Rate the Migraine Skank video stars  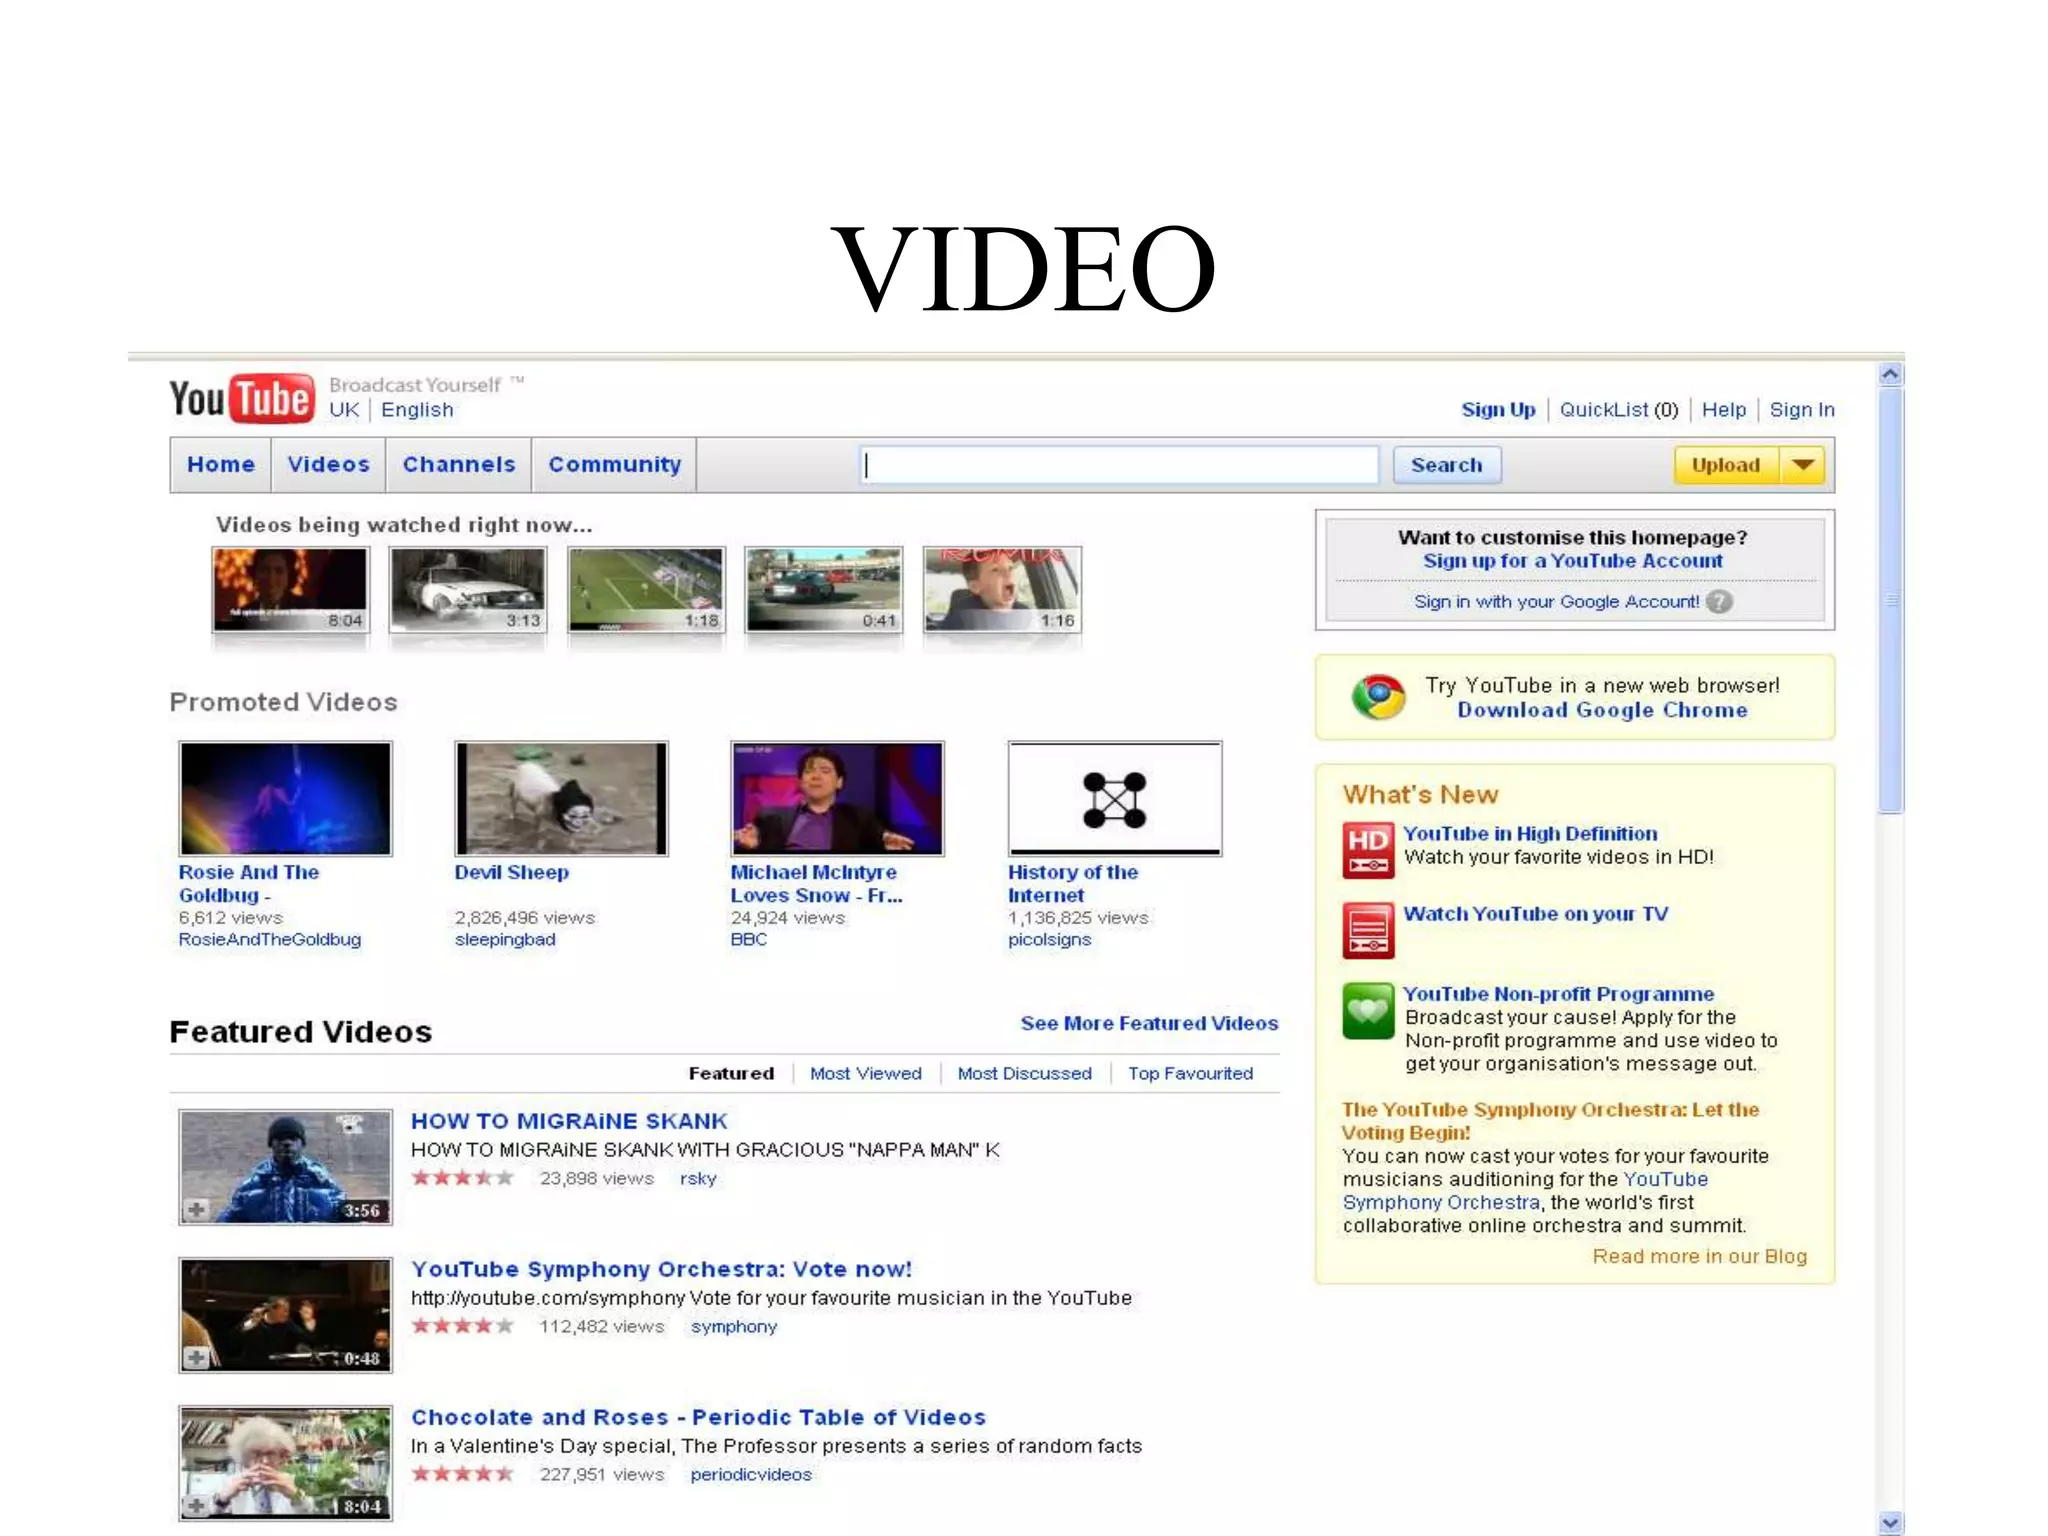click(462, 1178)
